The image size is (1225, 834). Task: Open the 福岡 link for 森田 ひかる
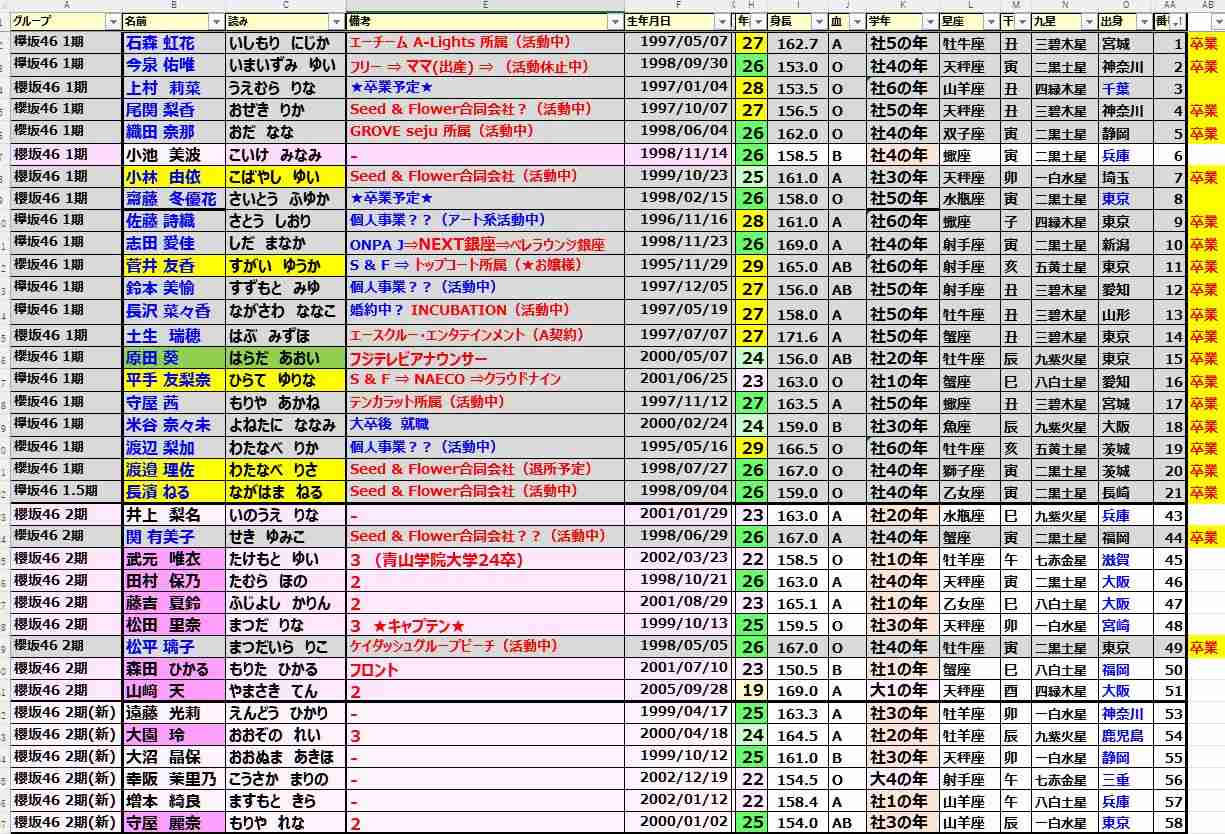[x=1115, y=669]
